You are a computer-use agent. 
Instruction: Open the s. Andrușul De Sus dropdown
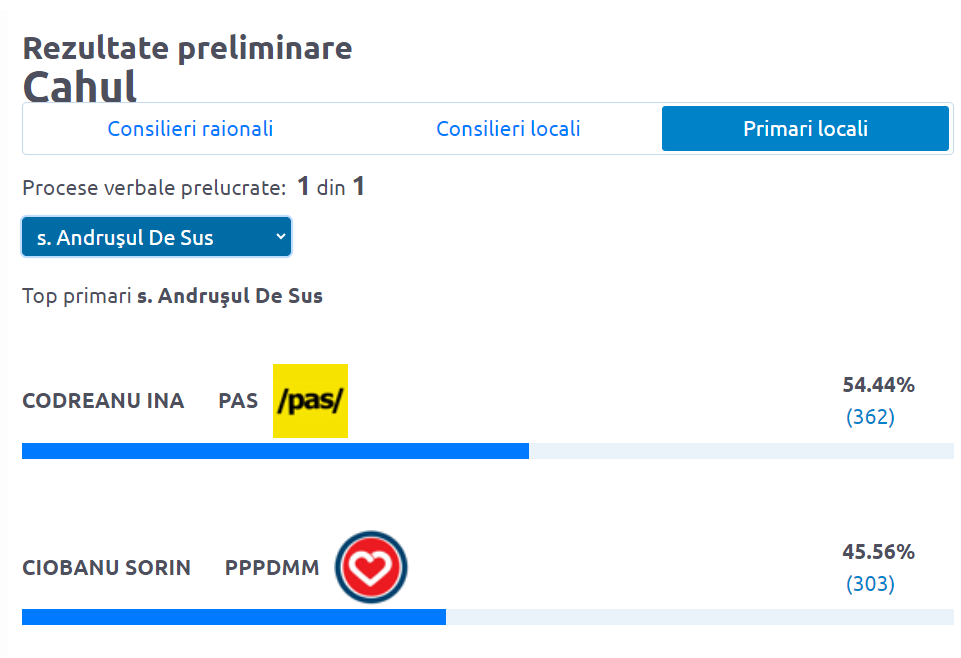click(x=157, y=237)
